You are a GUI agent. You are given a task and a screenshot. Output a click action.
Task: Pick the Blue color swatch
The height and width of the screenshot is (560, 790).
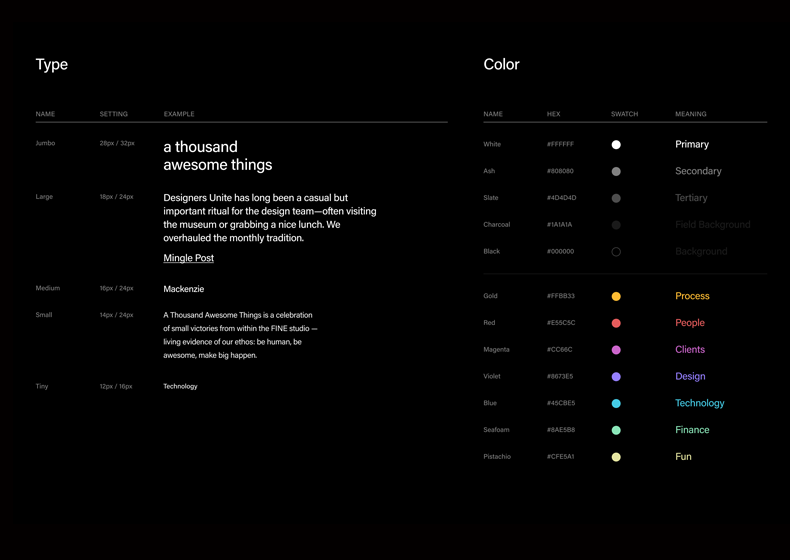coord(616,404)
